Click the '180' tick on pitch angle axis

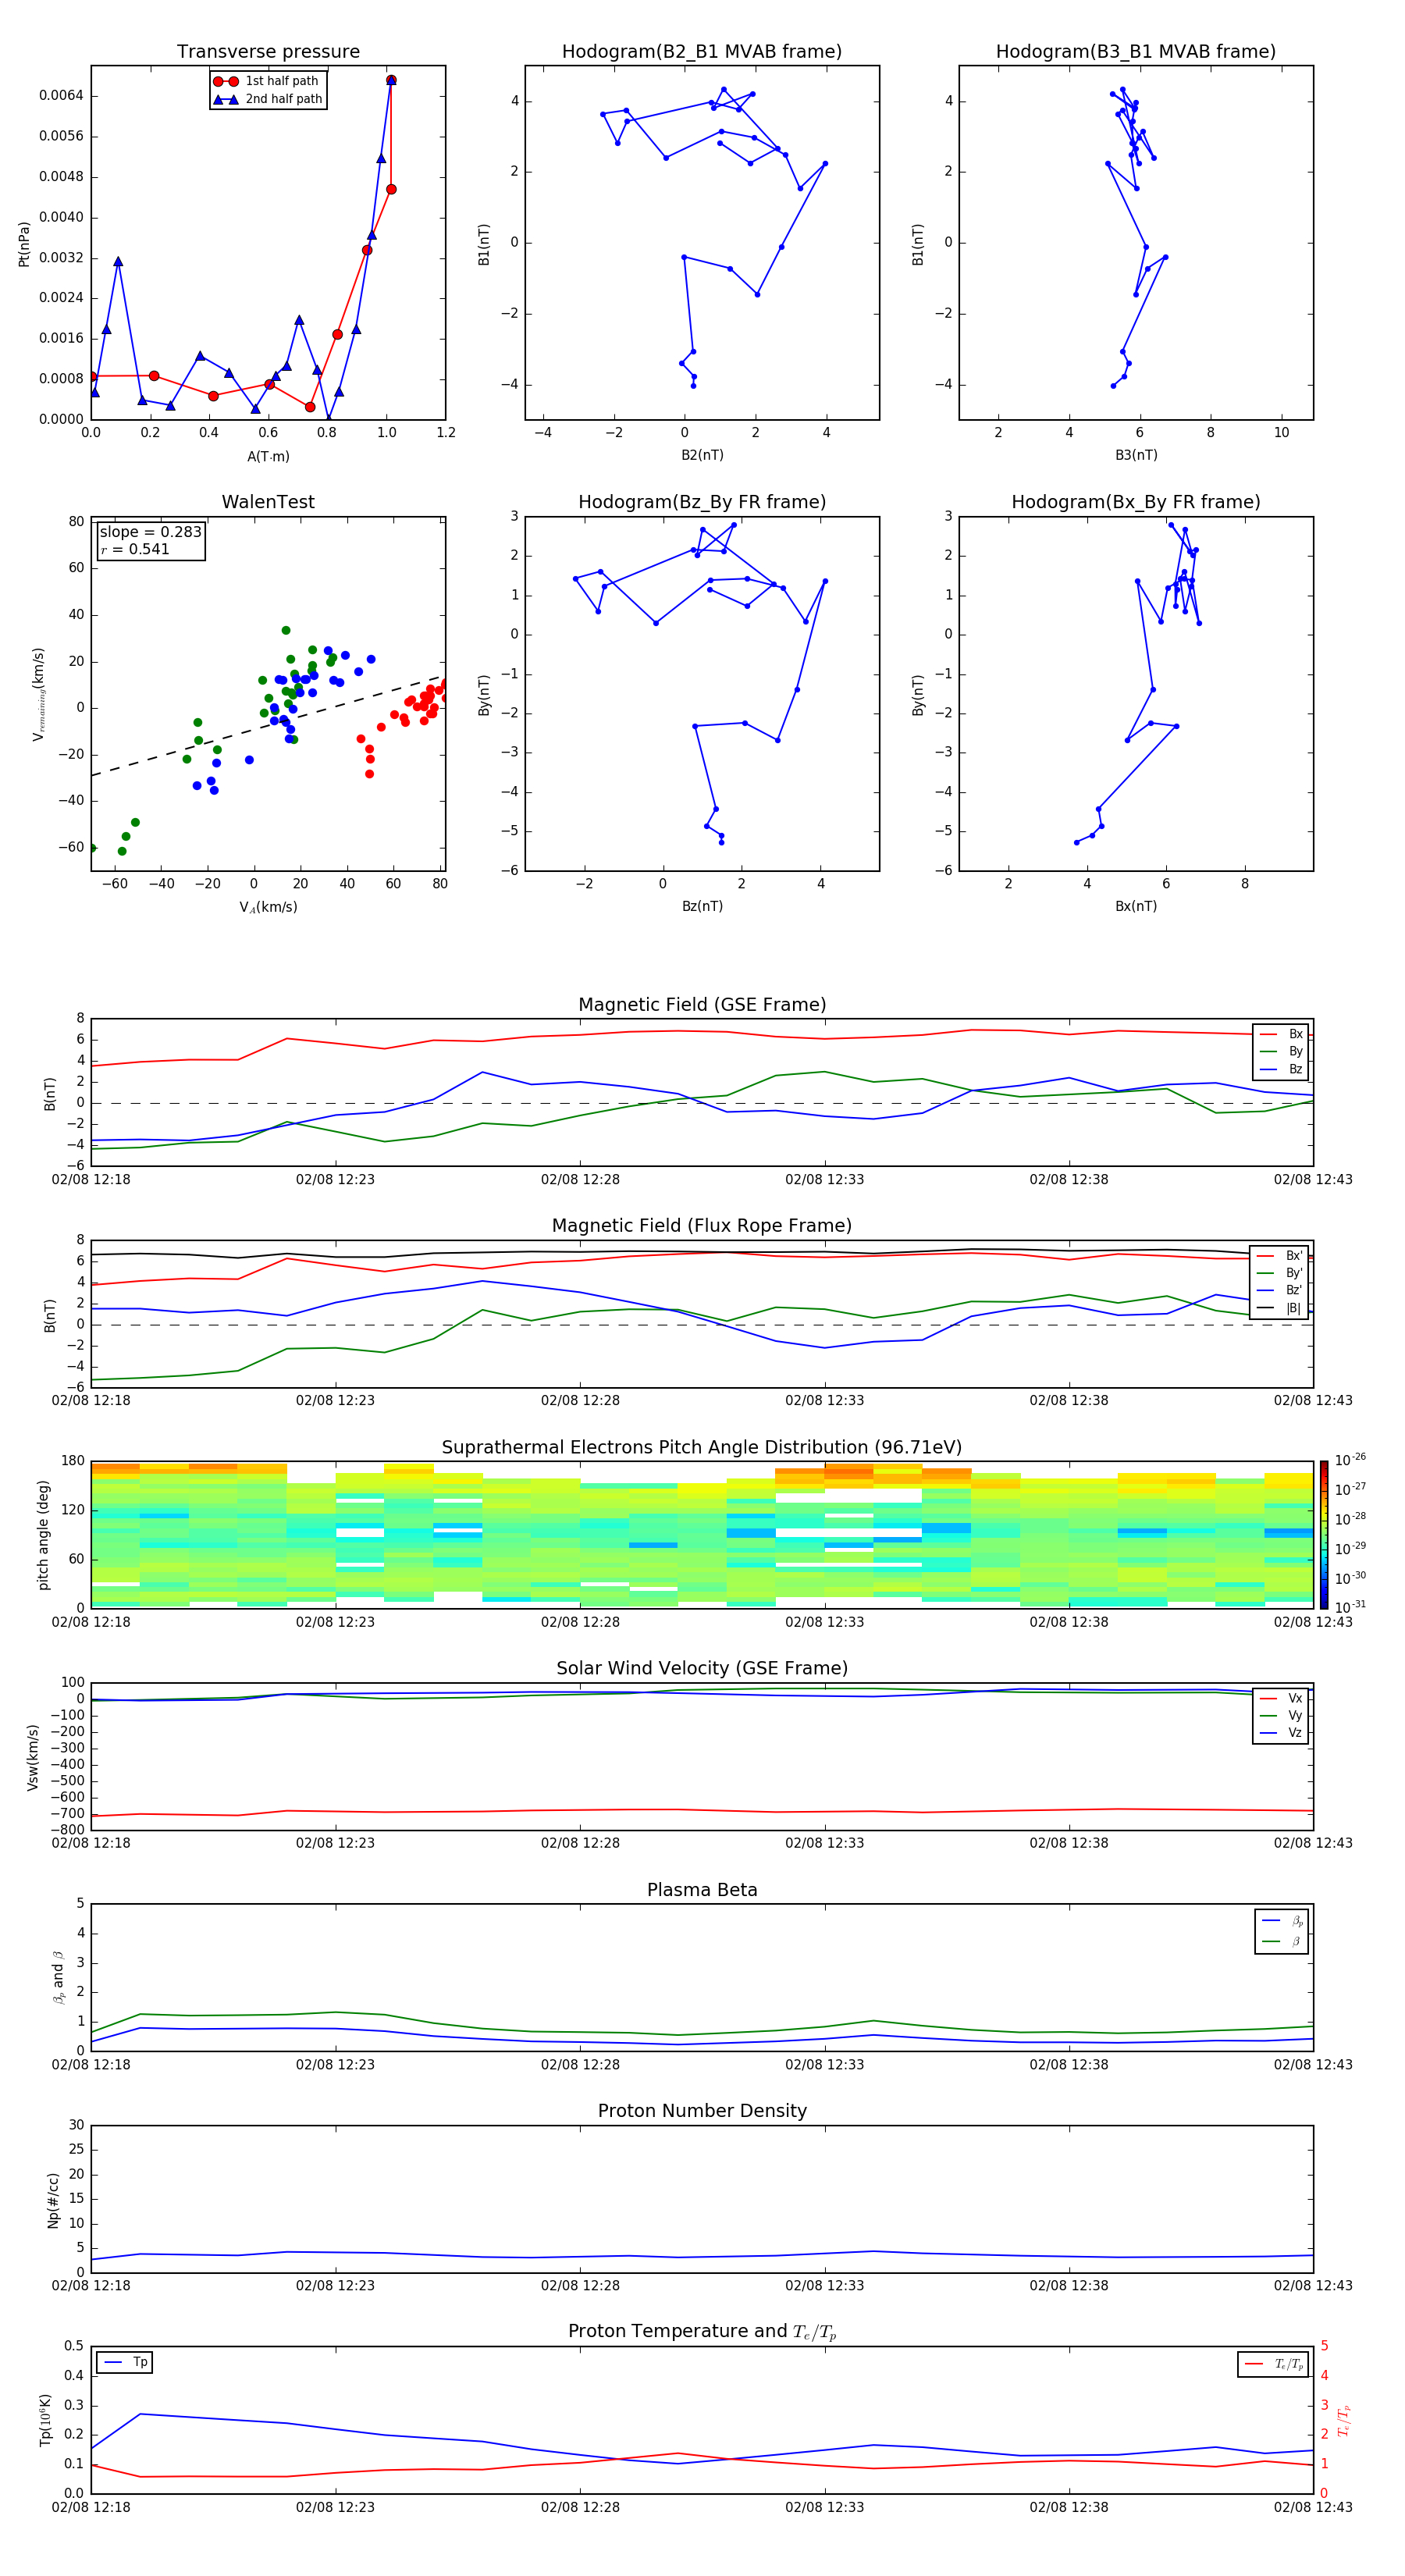click(x=73, y=1461)
